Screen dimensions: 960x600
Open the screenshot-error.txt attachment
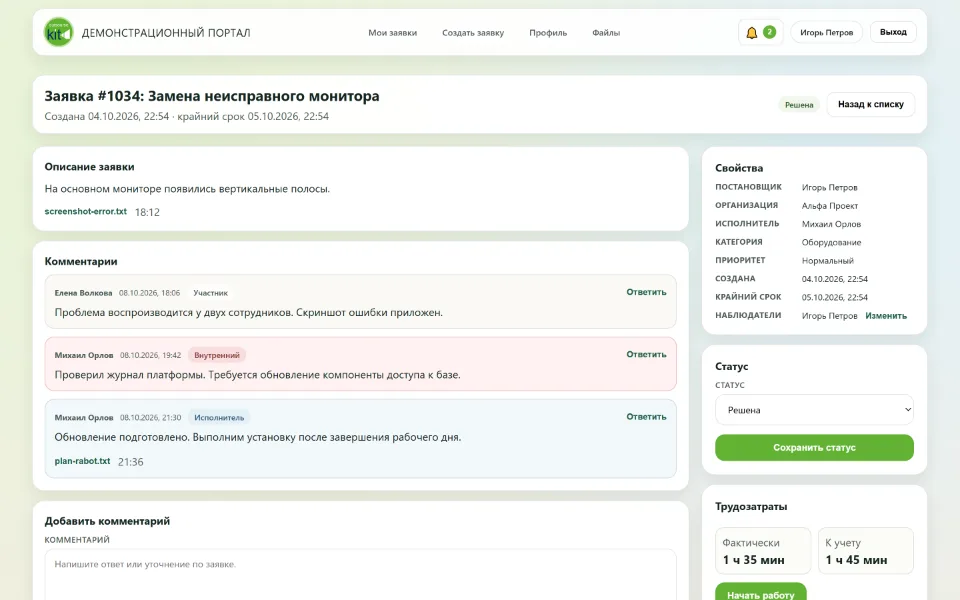point(86,211)
